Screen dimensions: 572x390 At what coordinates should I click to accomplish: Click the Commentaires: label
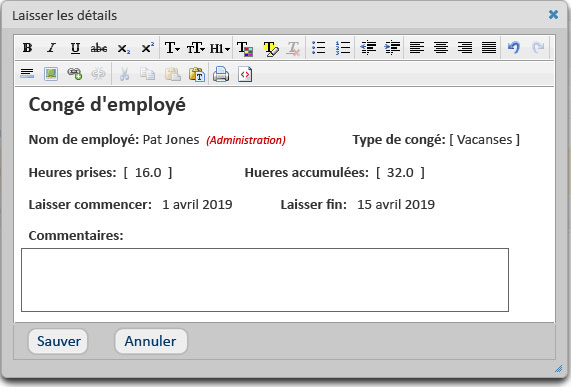[76, 236]
